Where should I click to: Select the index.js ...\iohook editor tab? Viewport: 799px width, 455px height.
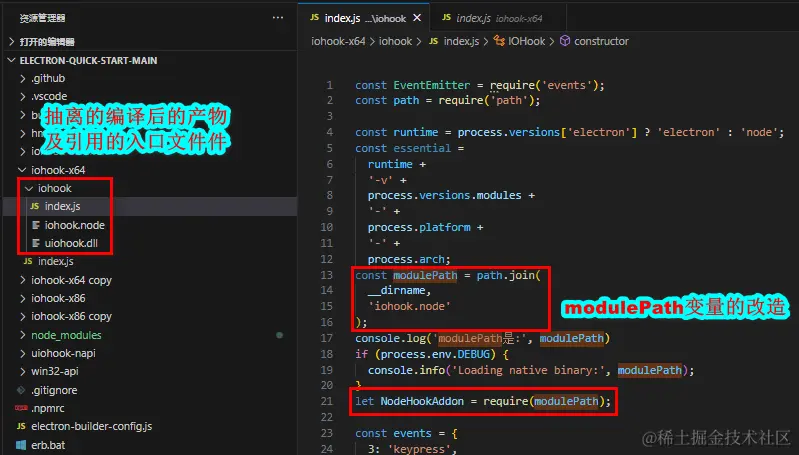tap(365, 18)
